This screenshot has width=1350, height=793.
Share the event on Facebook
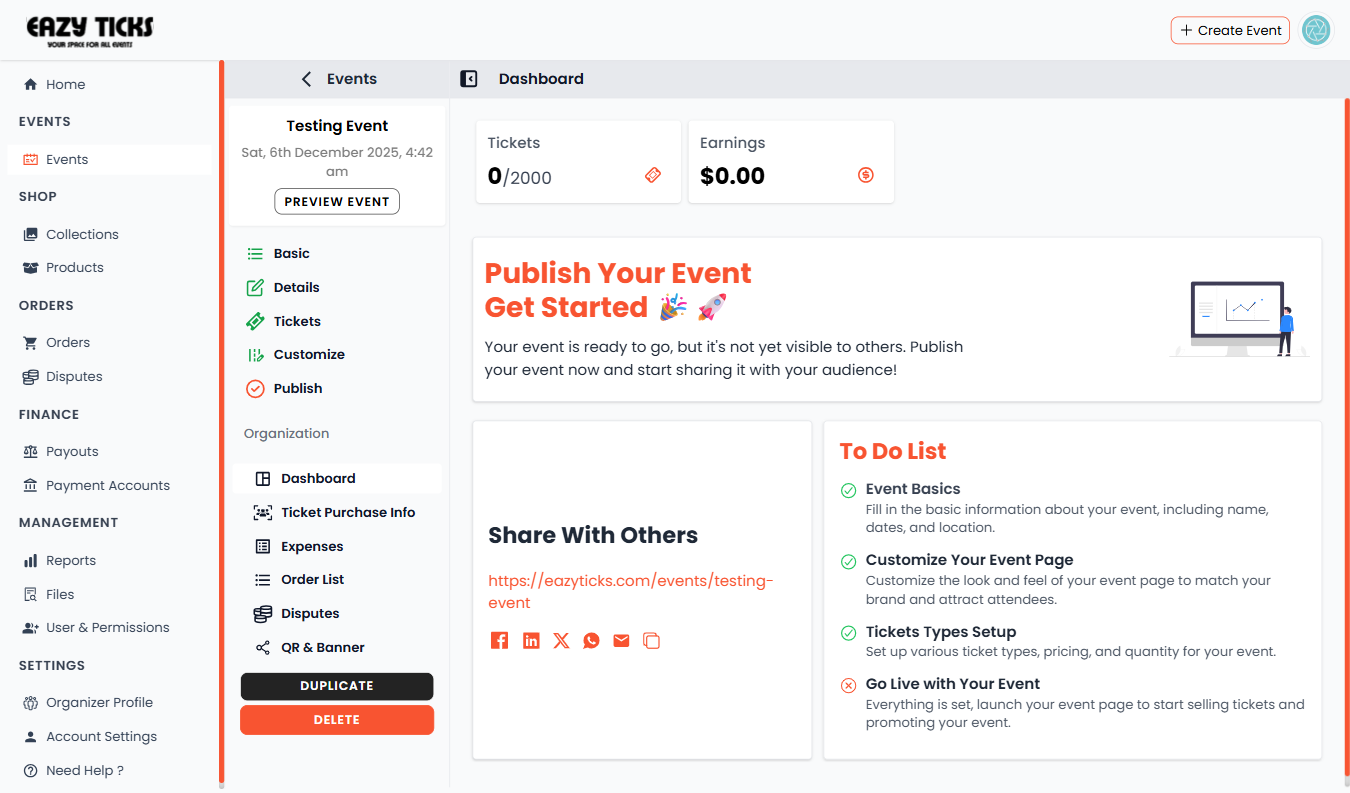(499, 640)
